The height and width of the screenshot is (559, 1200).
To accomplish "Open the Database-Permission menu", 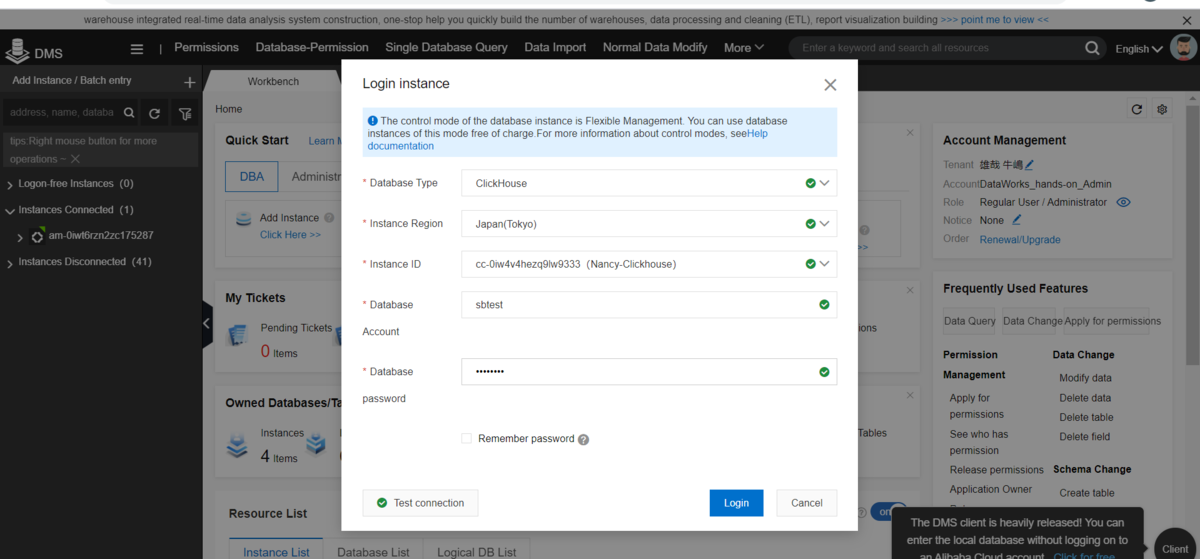I will pos(312,47).
